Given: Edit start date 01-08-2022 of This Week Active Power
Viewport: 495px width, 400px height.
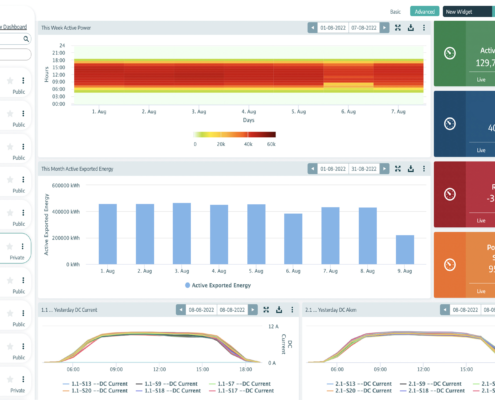Looking at the screenshot, I should click(x=333, y=28).
